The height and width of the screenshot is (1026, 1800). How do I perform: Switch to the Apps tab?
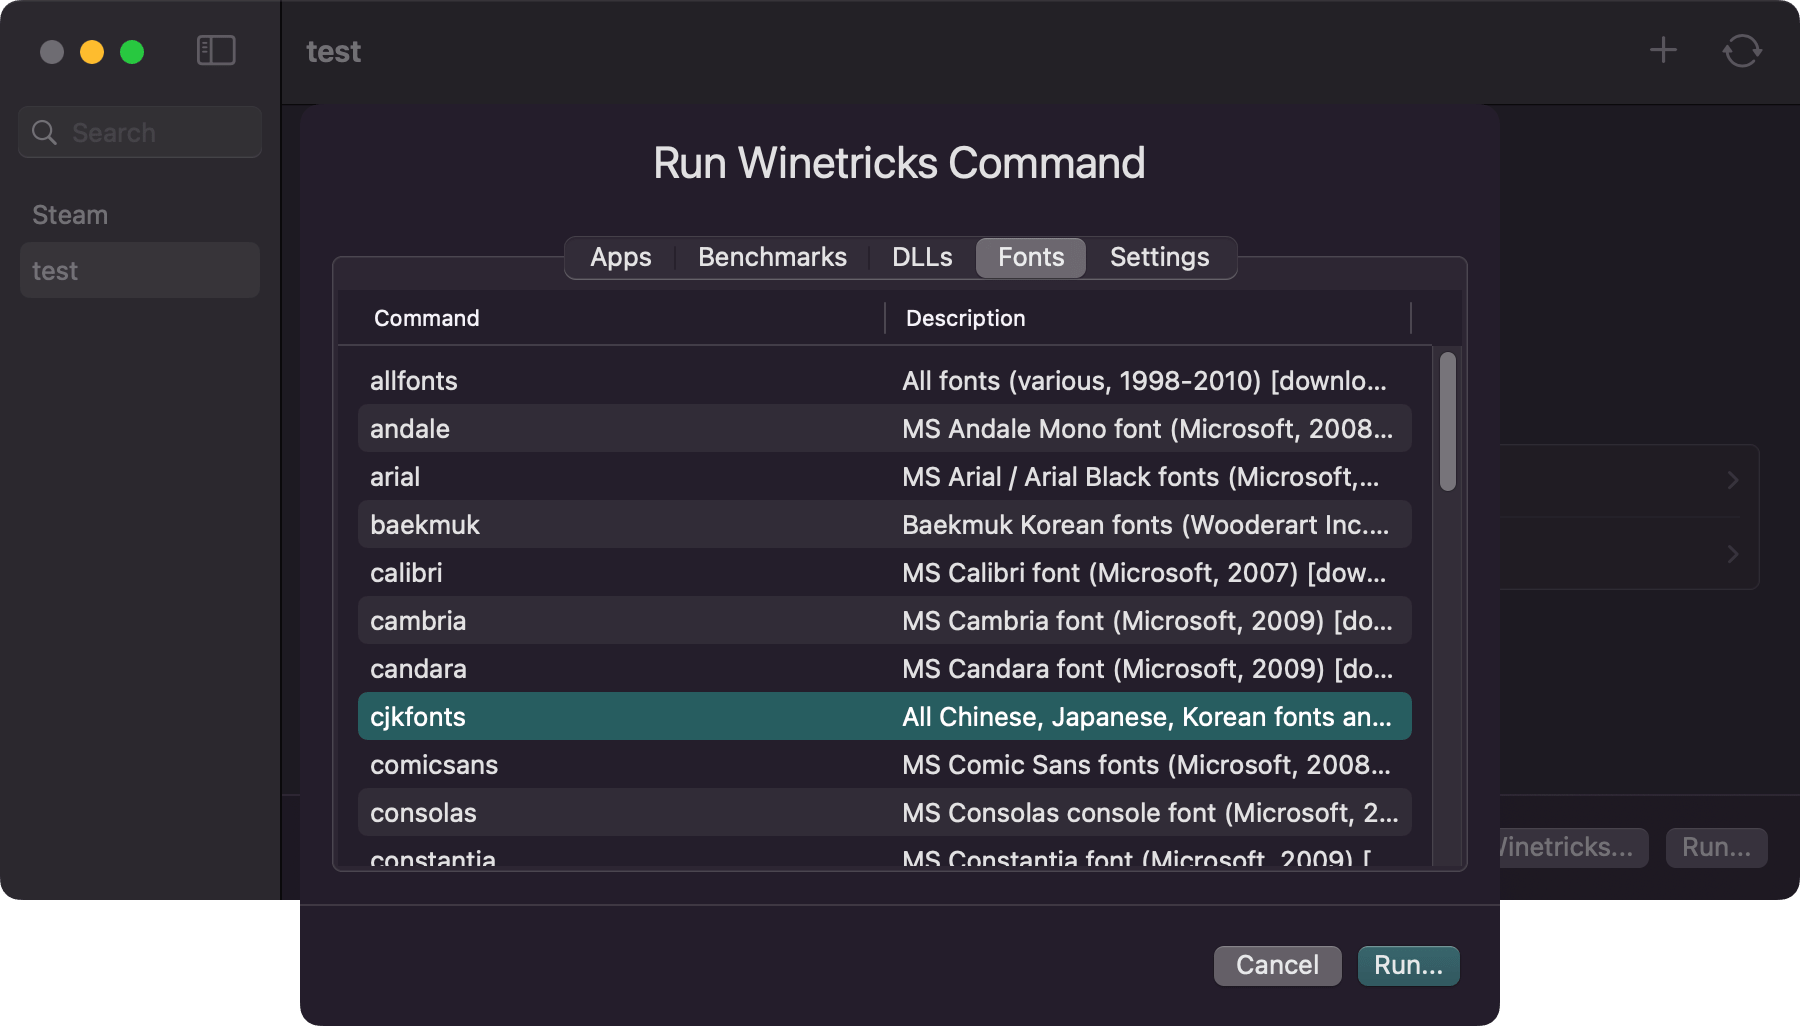[x=620, y=257]
